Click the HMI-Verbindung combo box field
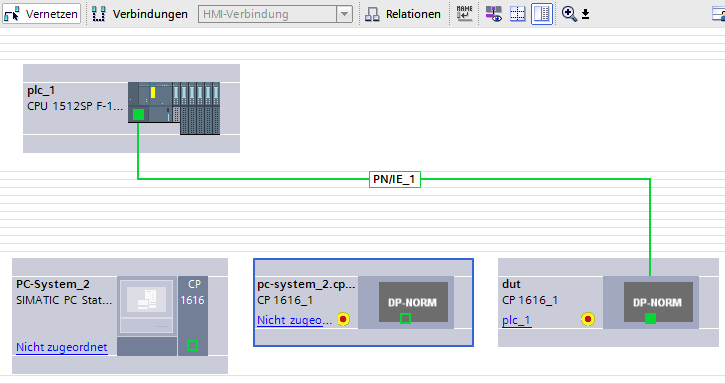Screen dimensions: 725x384 (268, 14)
